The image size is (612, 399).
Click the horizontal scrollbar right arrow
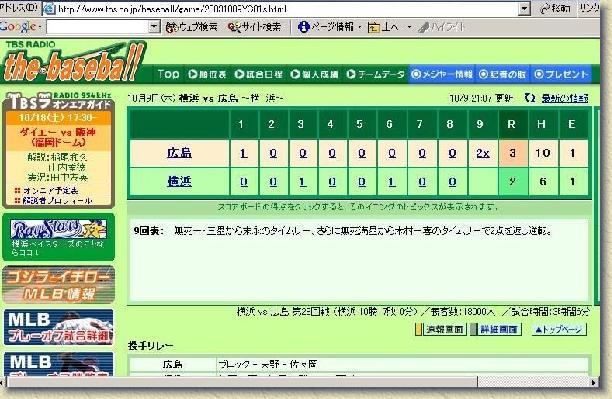point(594,382)
